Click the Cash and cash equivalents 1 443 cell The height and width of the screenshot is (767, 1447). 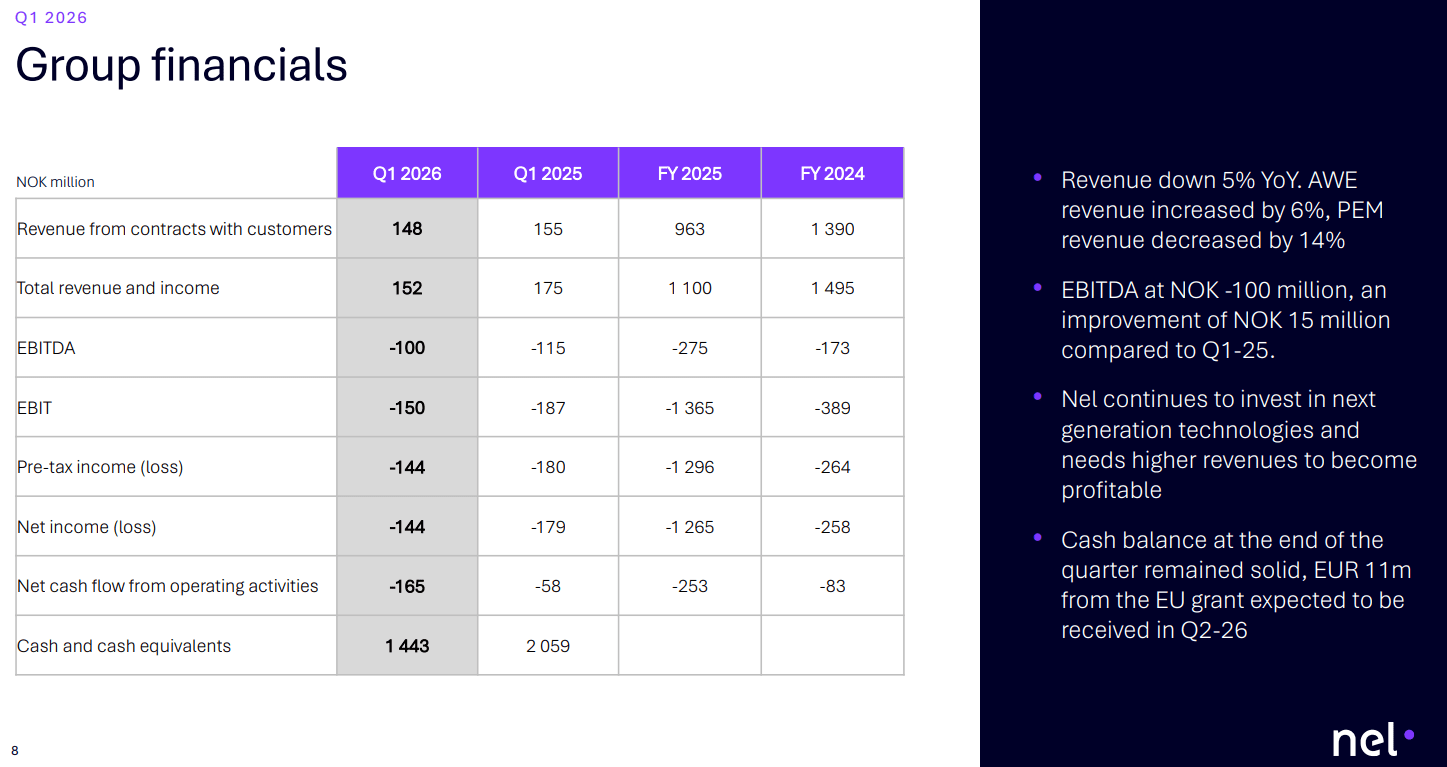point(407,646)
